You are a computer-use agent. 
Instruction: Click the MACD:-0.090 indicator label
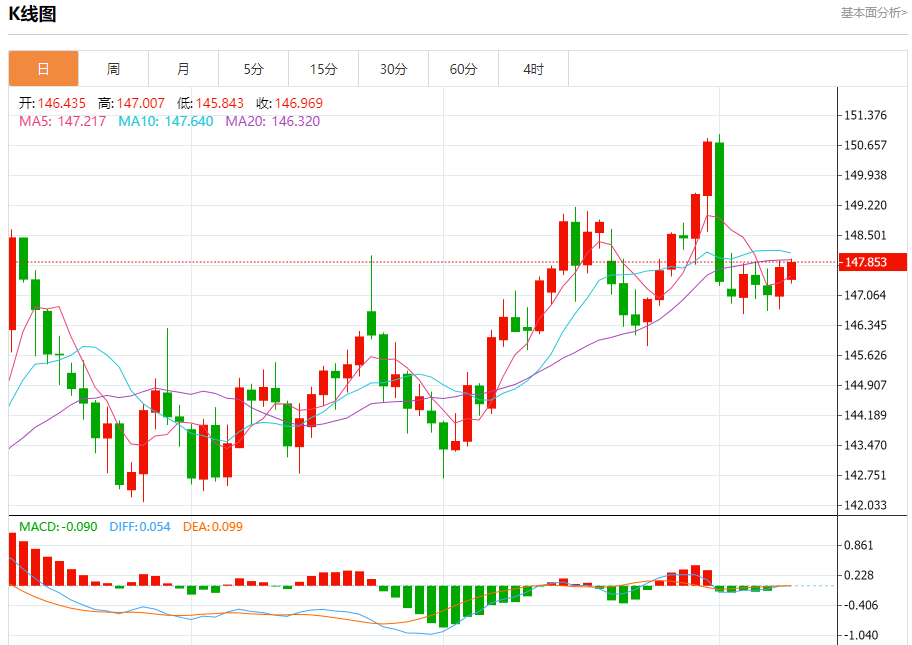58,527
